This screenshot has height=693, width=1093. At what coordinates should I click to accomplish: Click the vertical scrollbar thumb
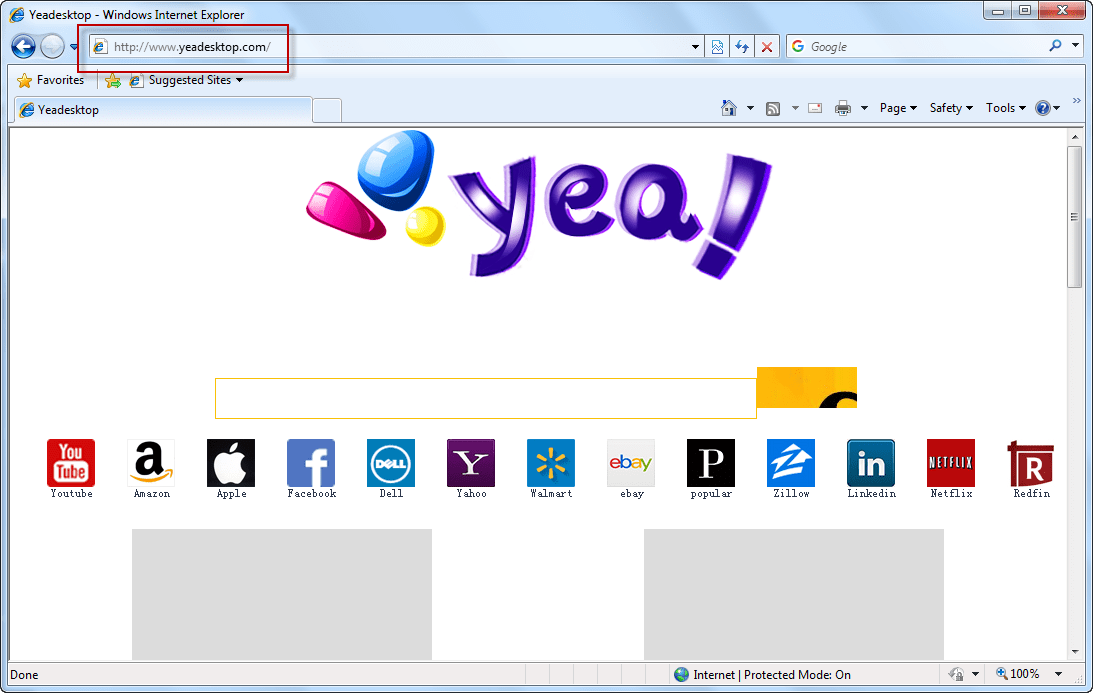click(x=1074, y=217)
